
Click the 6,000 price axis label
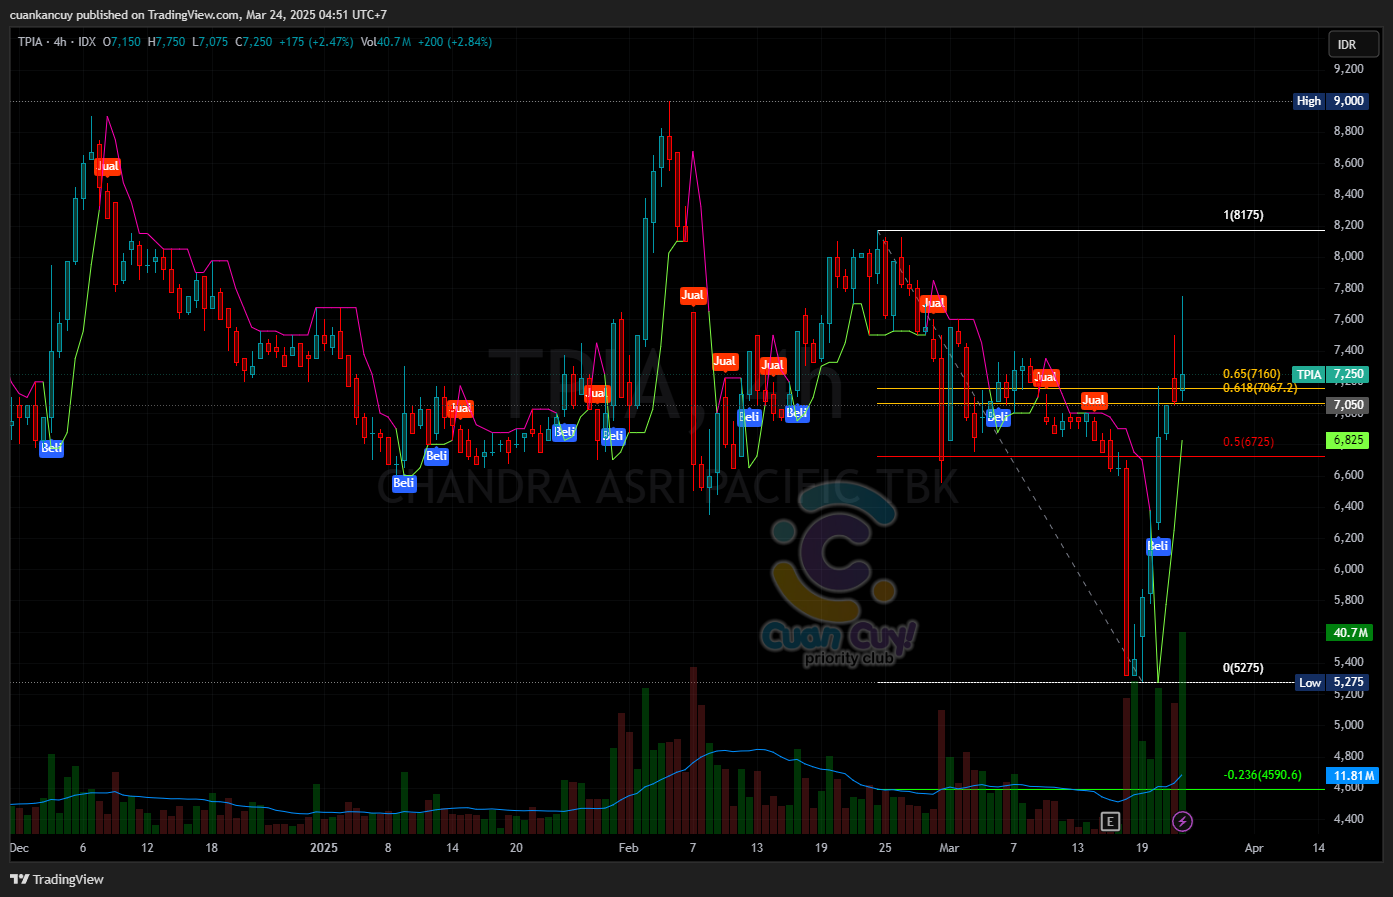[x=1348, y=569]
